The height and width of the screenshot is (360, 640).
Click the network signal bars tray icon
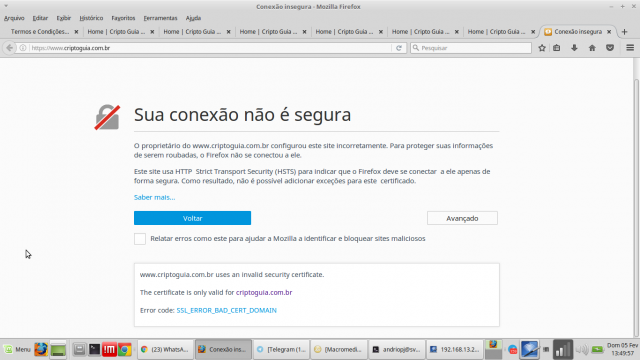[563, 350]
